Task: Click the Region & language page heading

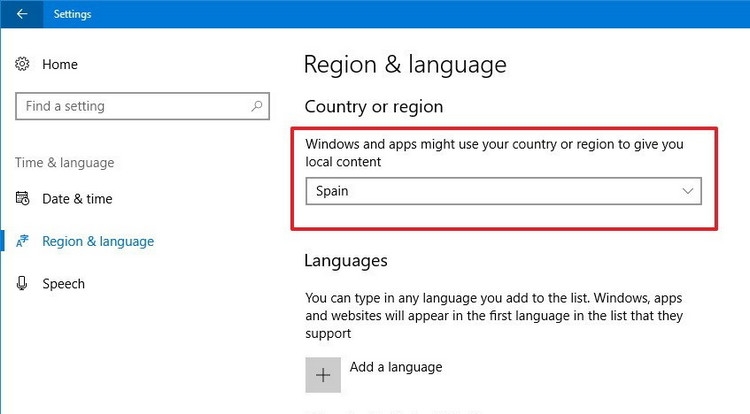Action: point(405,65)
